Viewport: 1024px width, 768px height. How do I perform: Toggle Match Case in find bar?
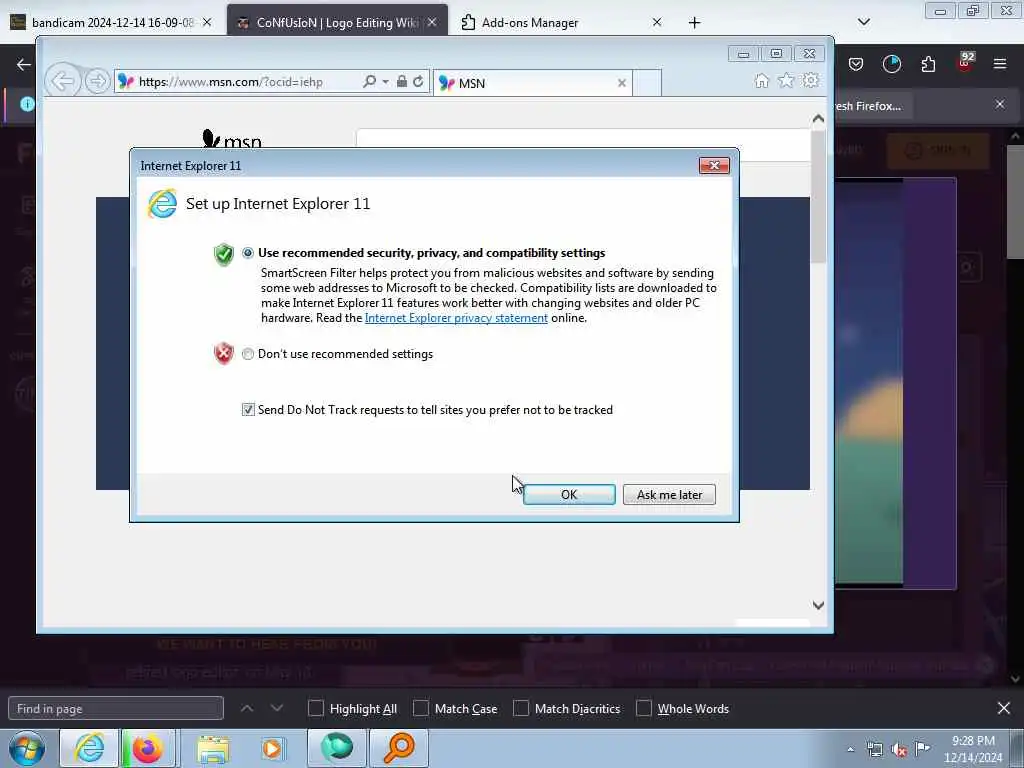coord(421,709)
